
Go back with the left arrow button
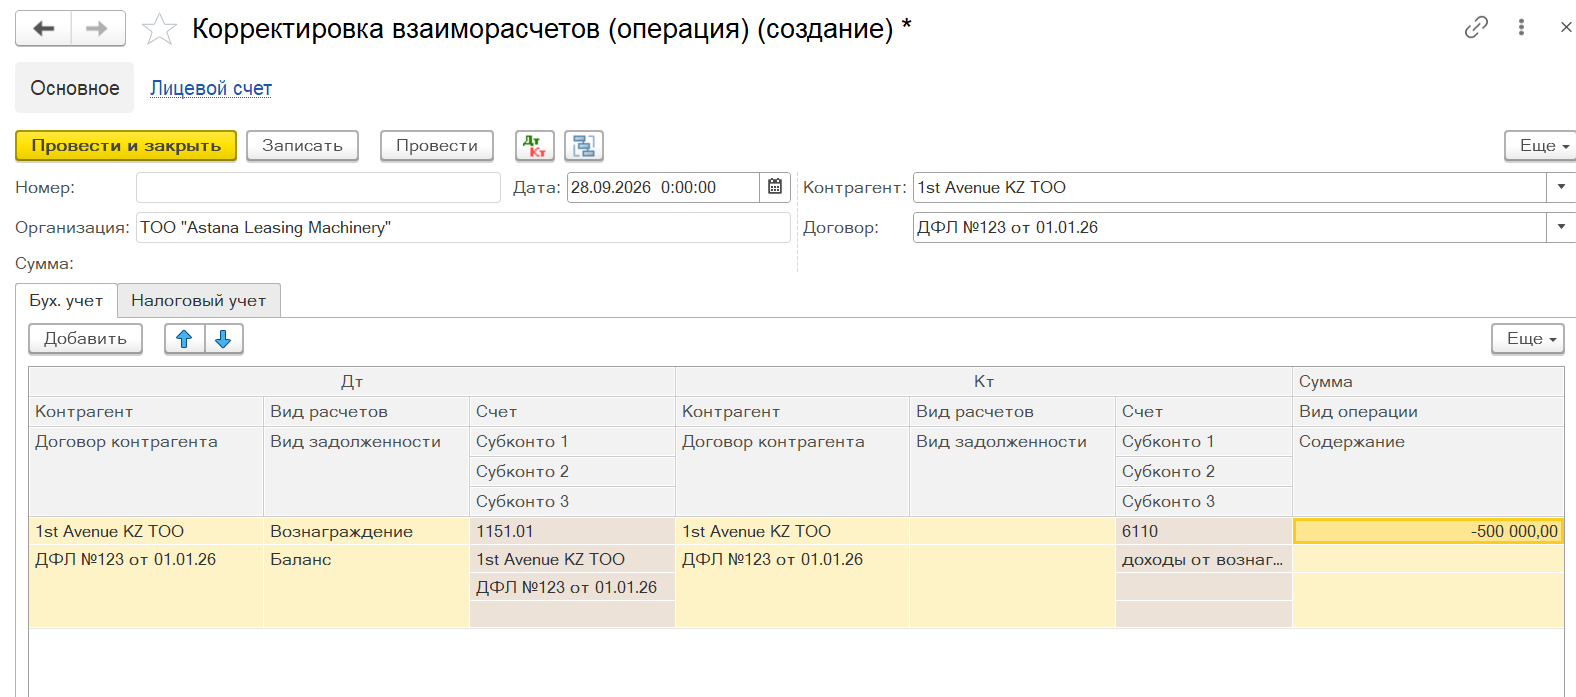pos(44,29)
